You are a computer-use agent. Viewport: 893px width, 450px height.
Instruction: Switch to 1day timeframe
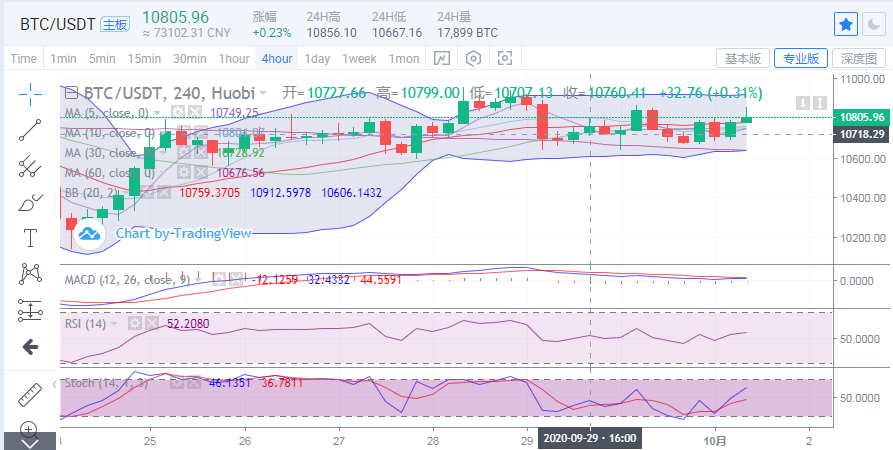pos(317,59)
